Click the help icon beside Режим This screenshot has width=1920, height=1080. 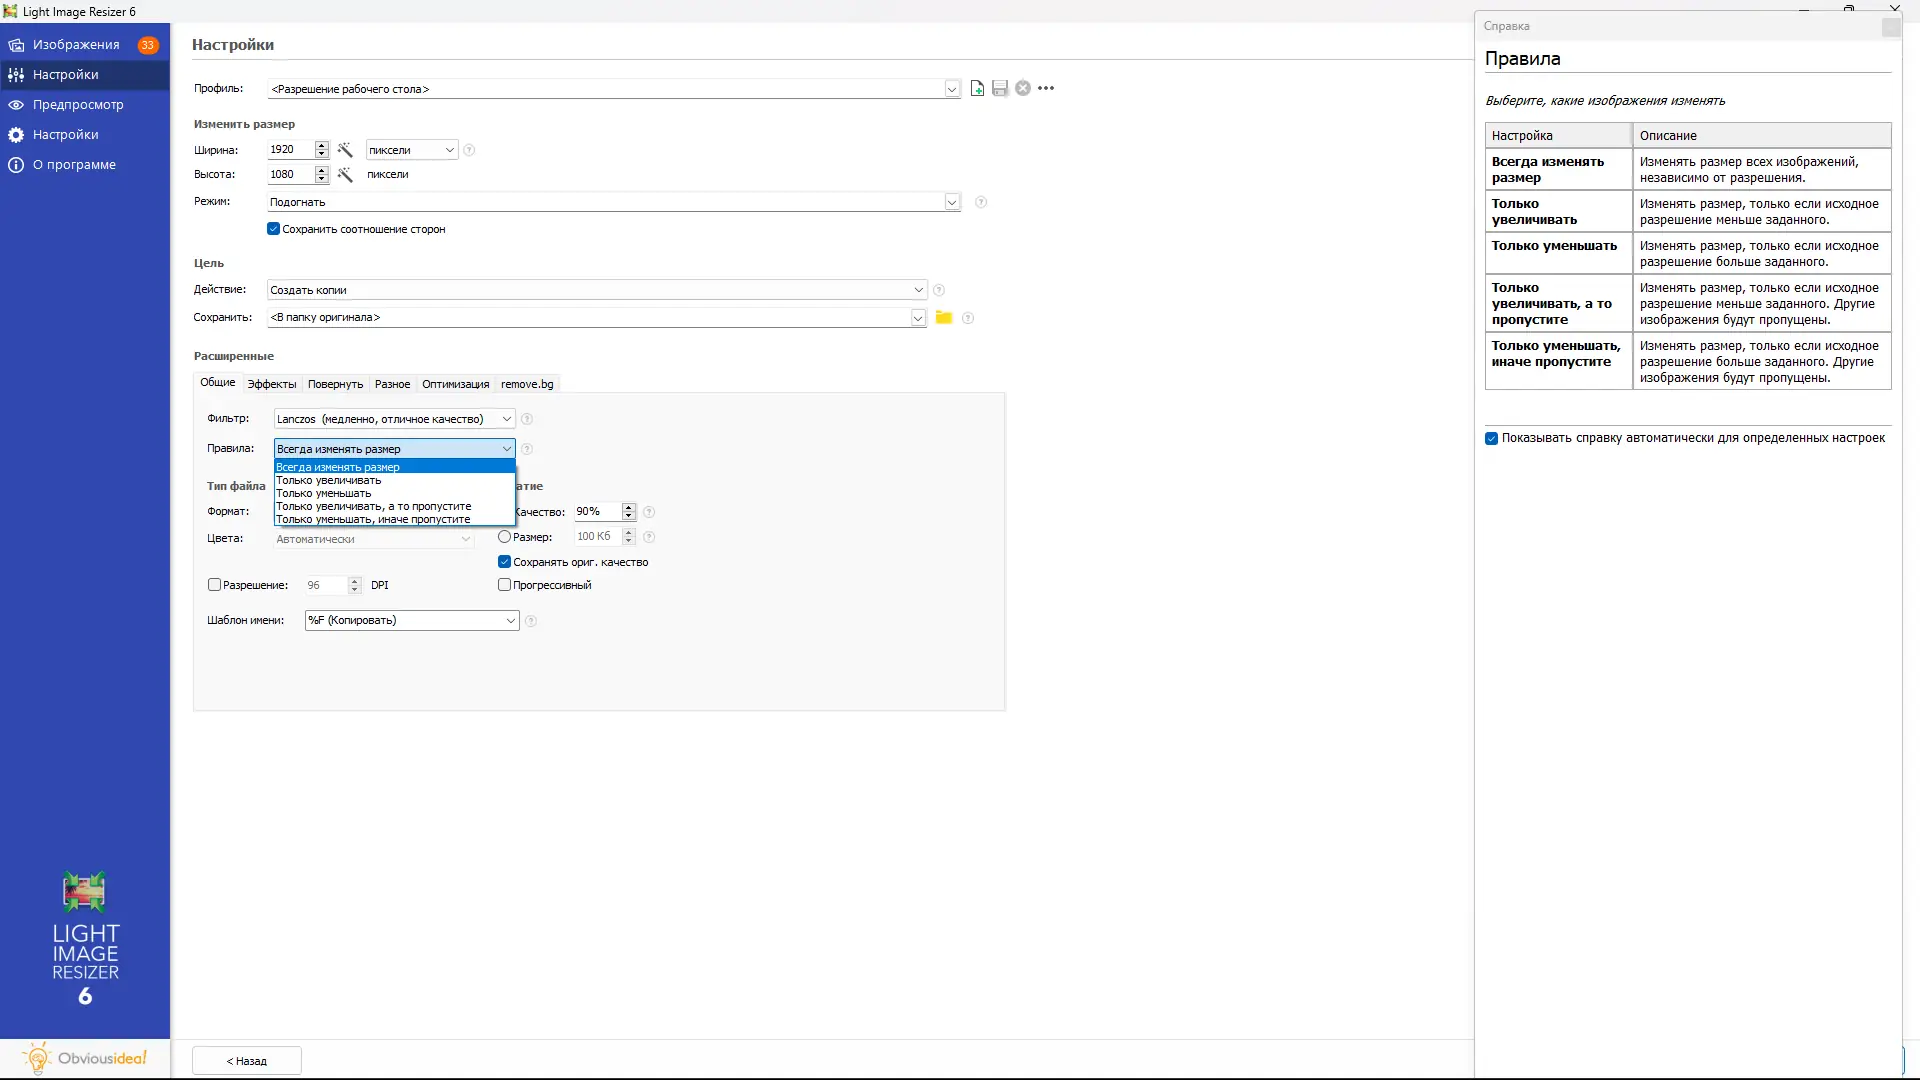981,202
